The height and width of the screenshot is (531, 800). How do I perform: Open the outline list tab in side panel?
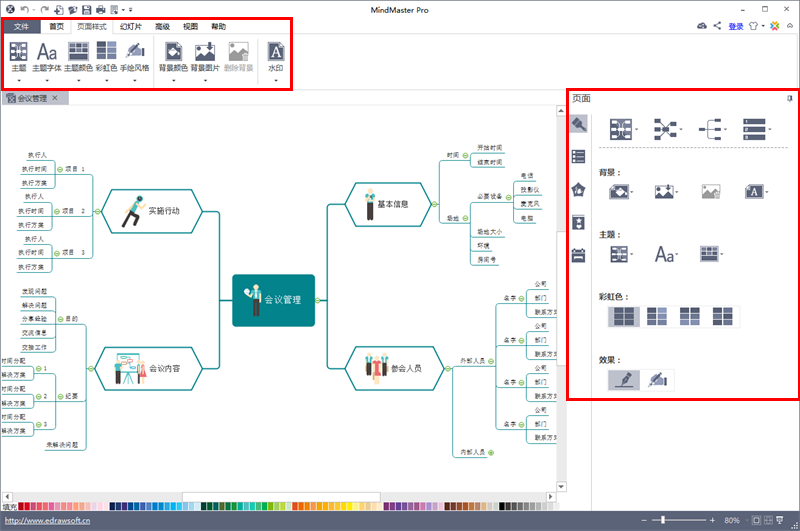tap(579, 157)
